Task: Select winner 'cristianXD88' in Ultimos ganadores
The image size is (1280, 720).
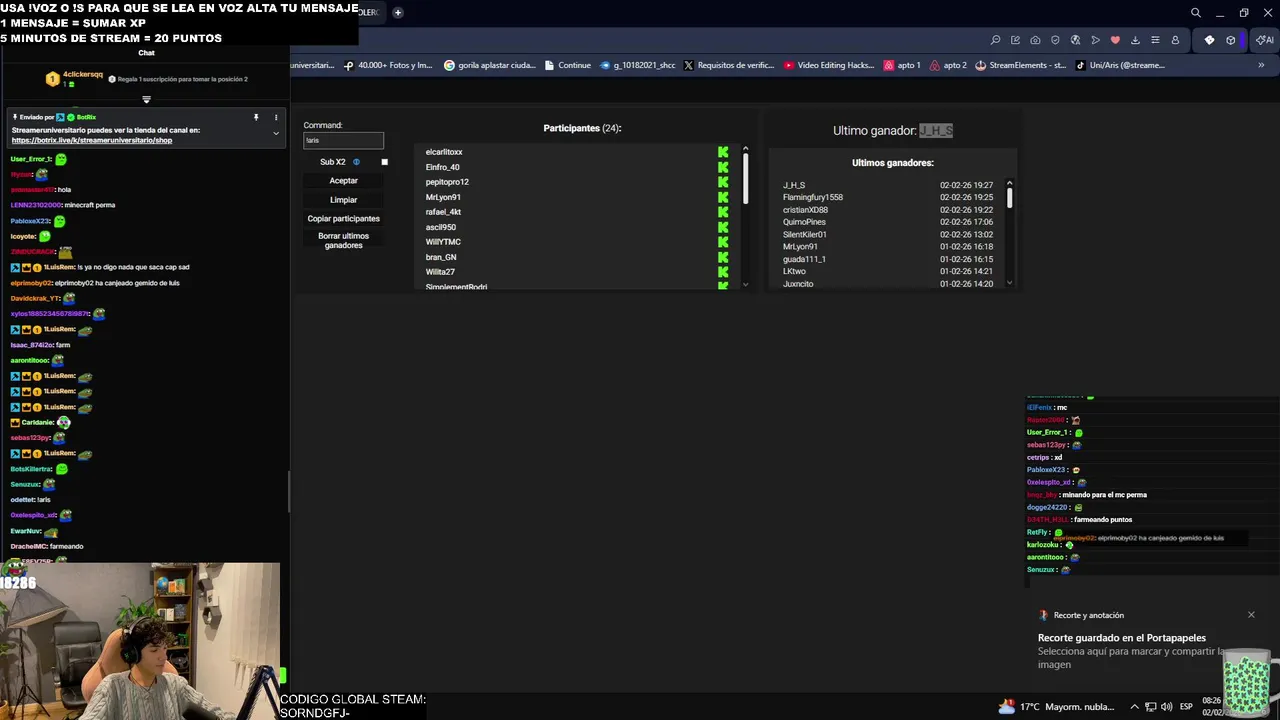Action: (x=805, y=210)
